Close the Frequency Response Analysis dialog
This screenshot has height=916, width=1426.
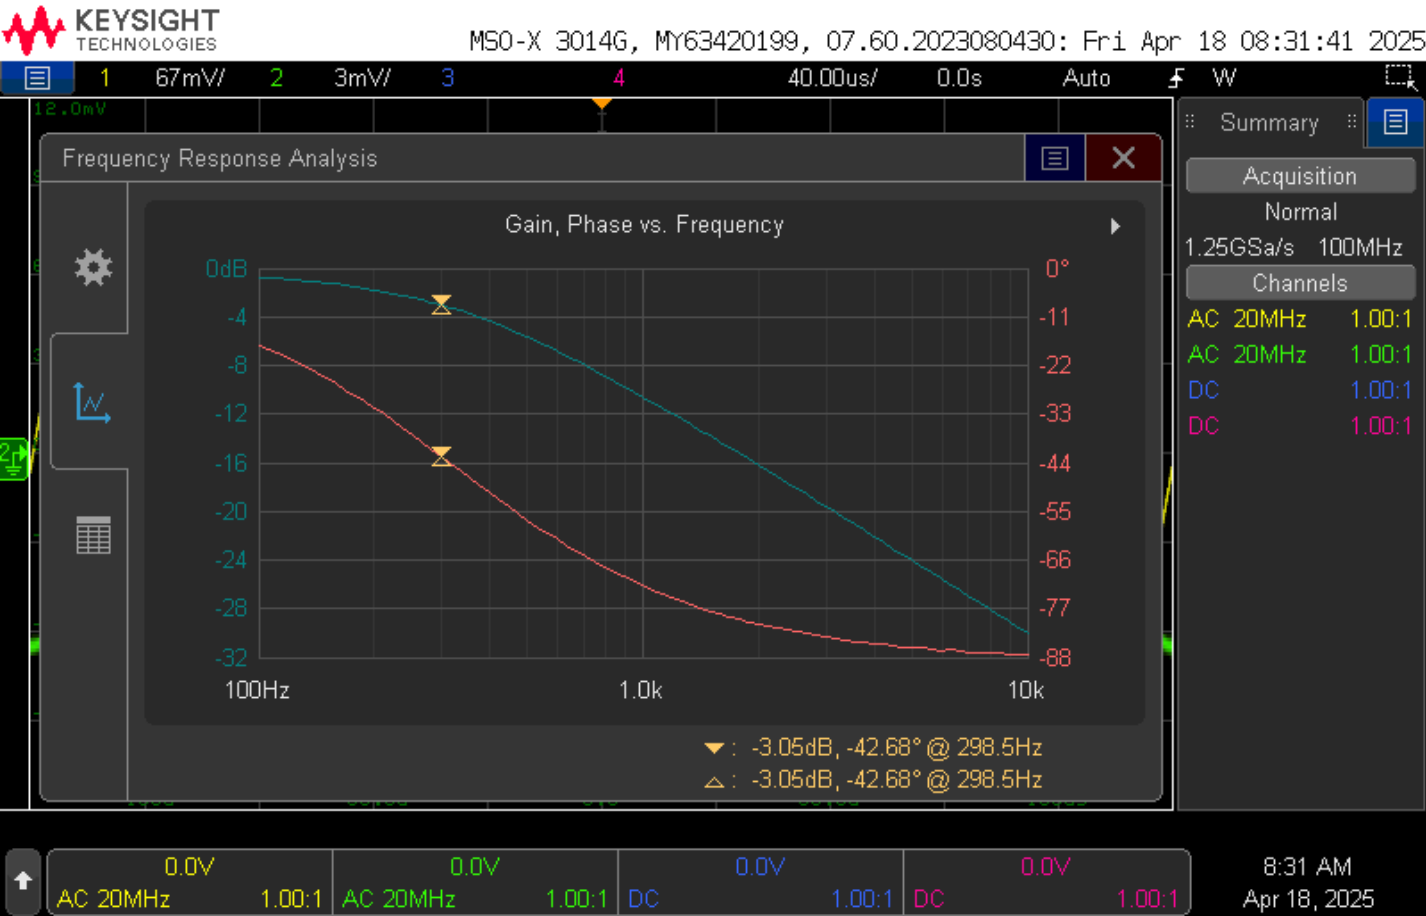[x=1123, y=158]
